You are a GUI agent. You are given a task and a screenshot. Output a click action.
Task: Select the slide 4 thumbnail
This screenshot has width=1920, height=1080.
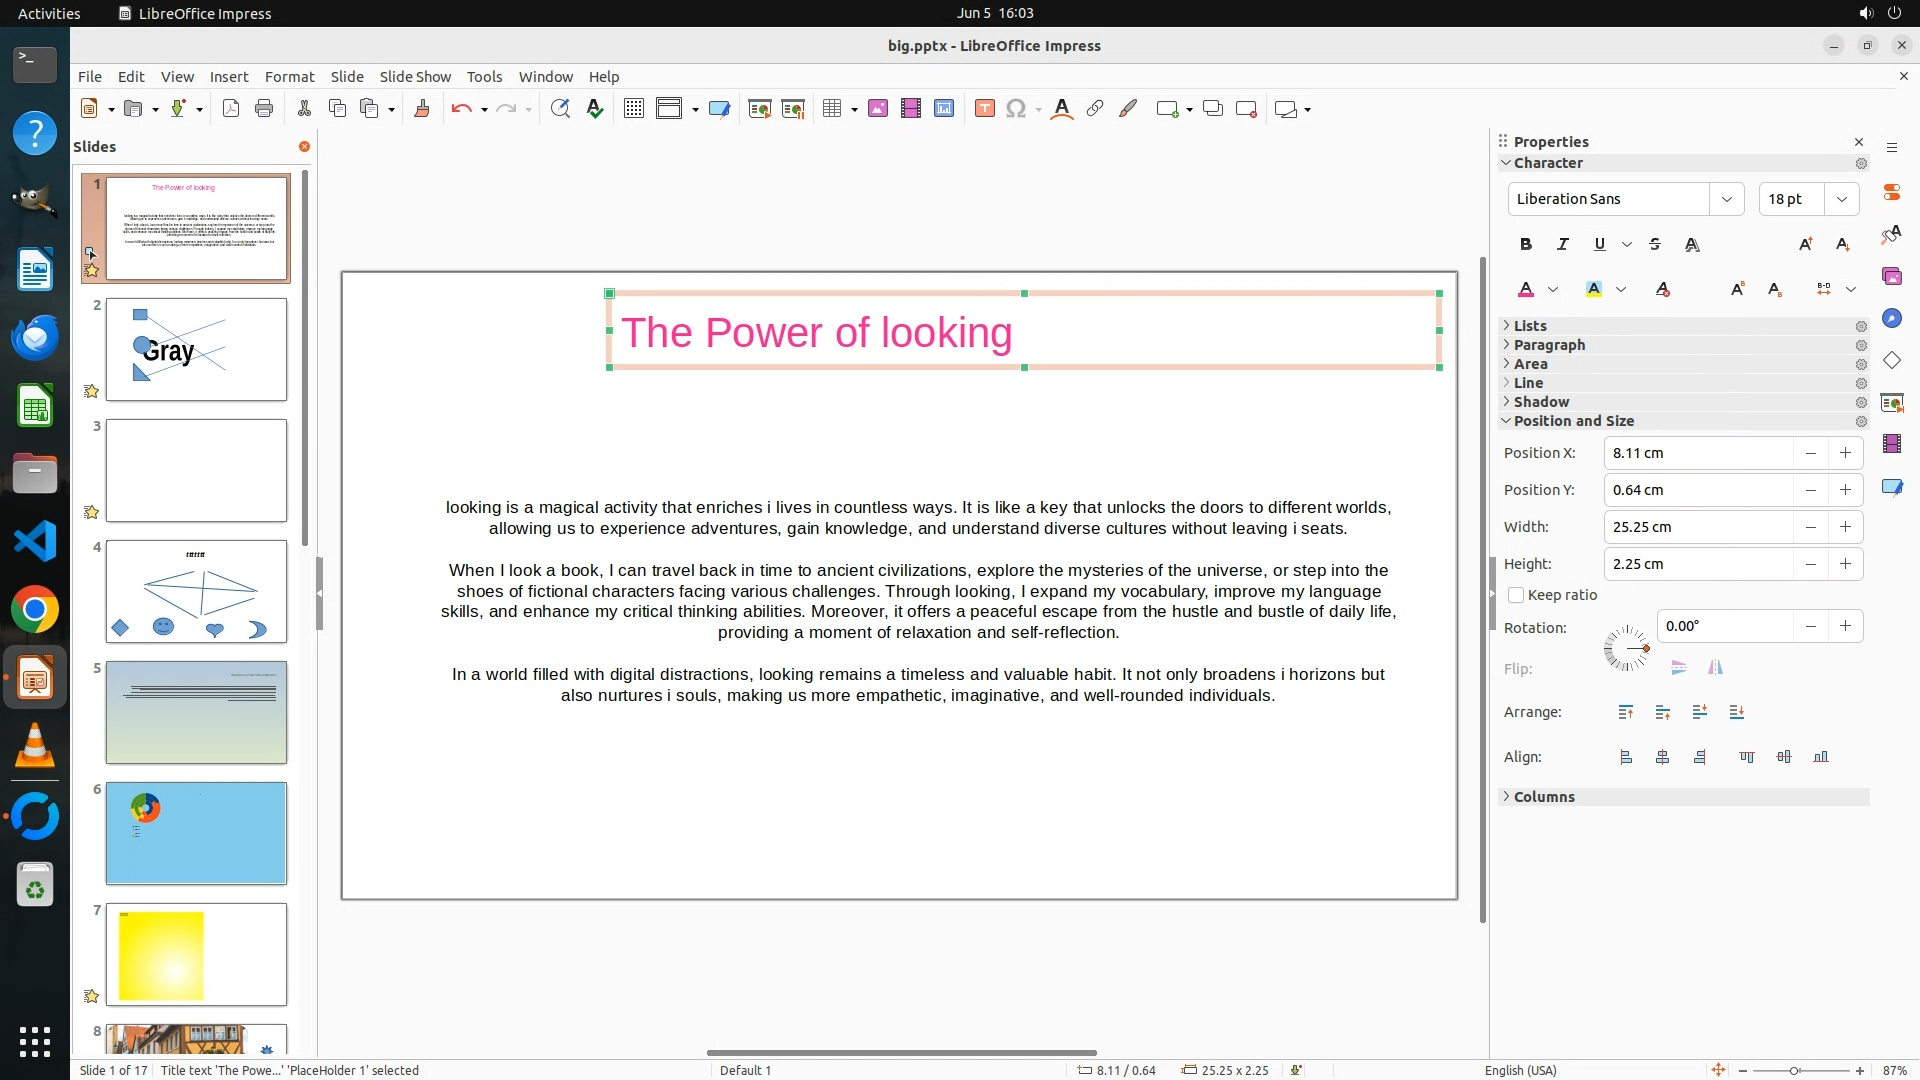tap(196, 591)
